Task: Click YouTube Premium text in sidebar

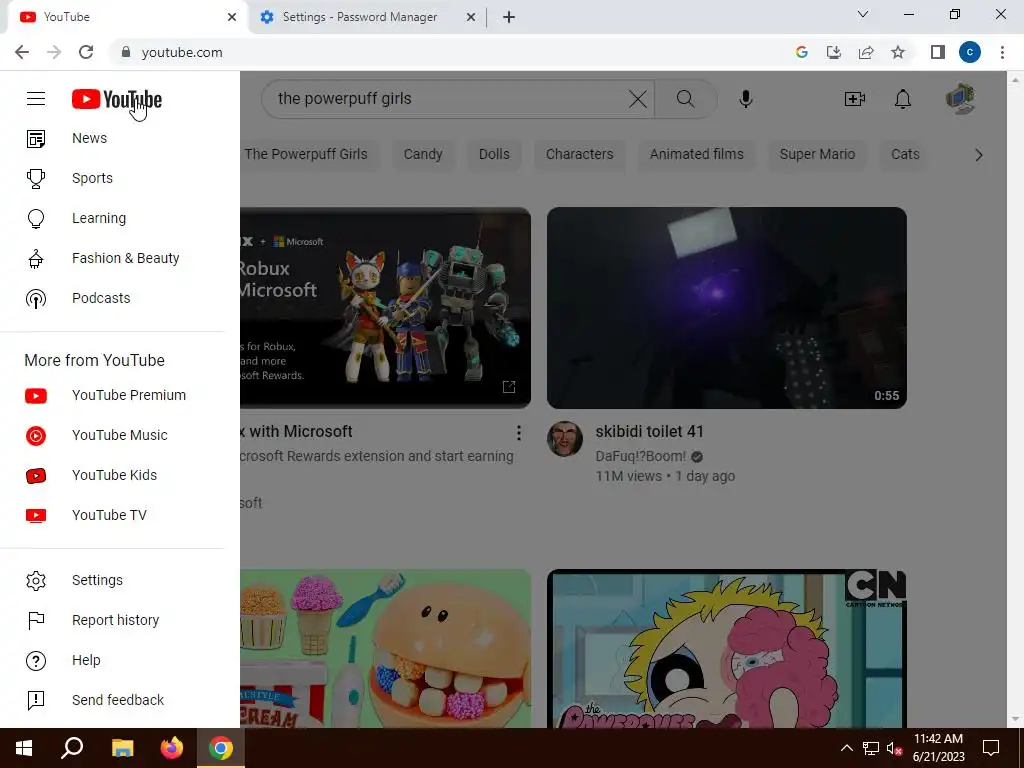Action: tap(129, 395)
